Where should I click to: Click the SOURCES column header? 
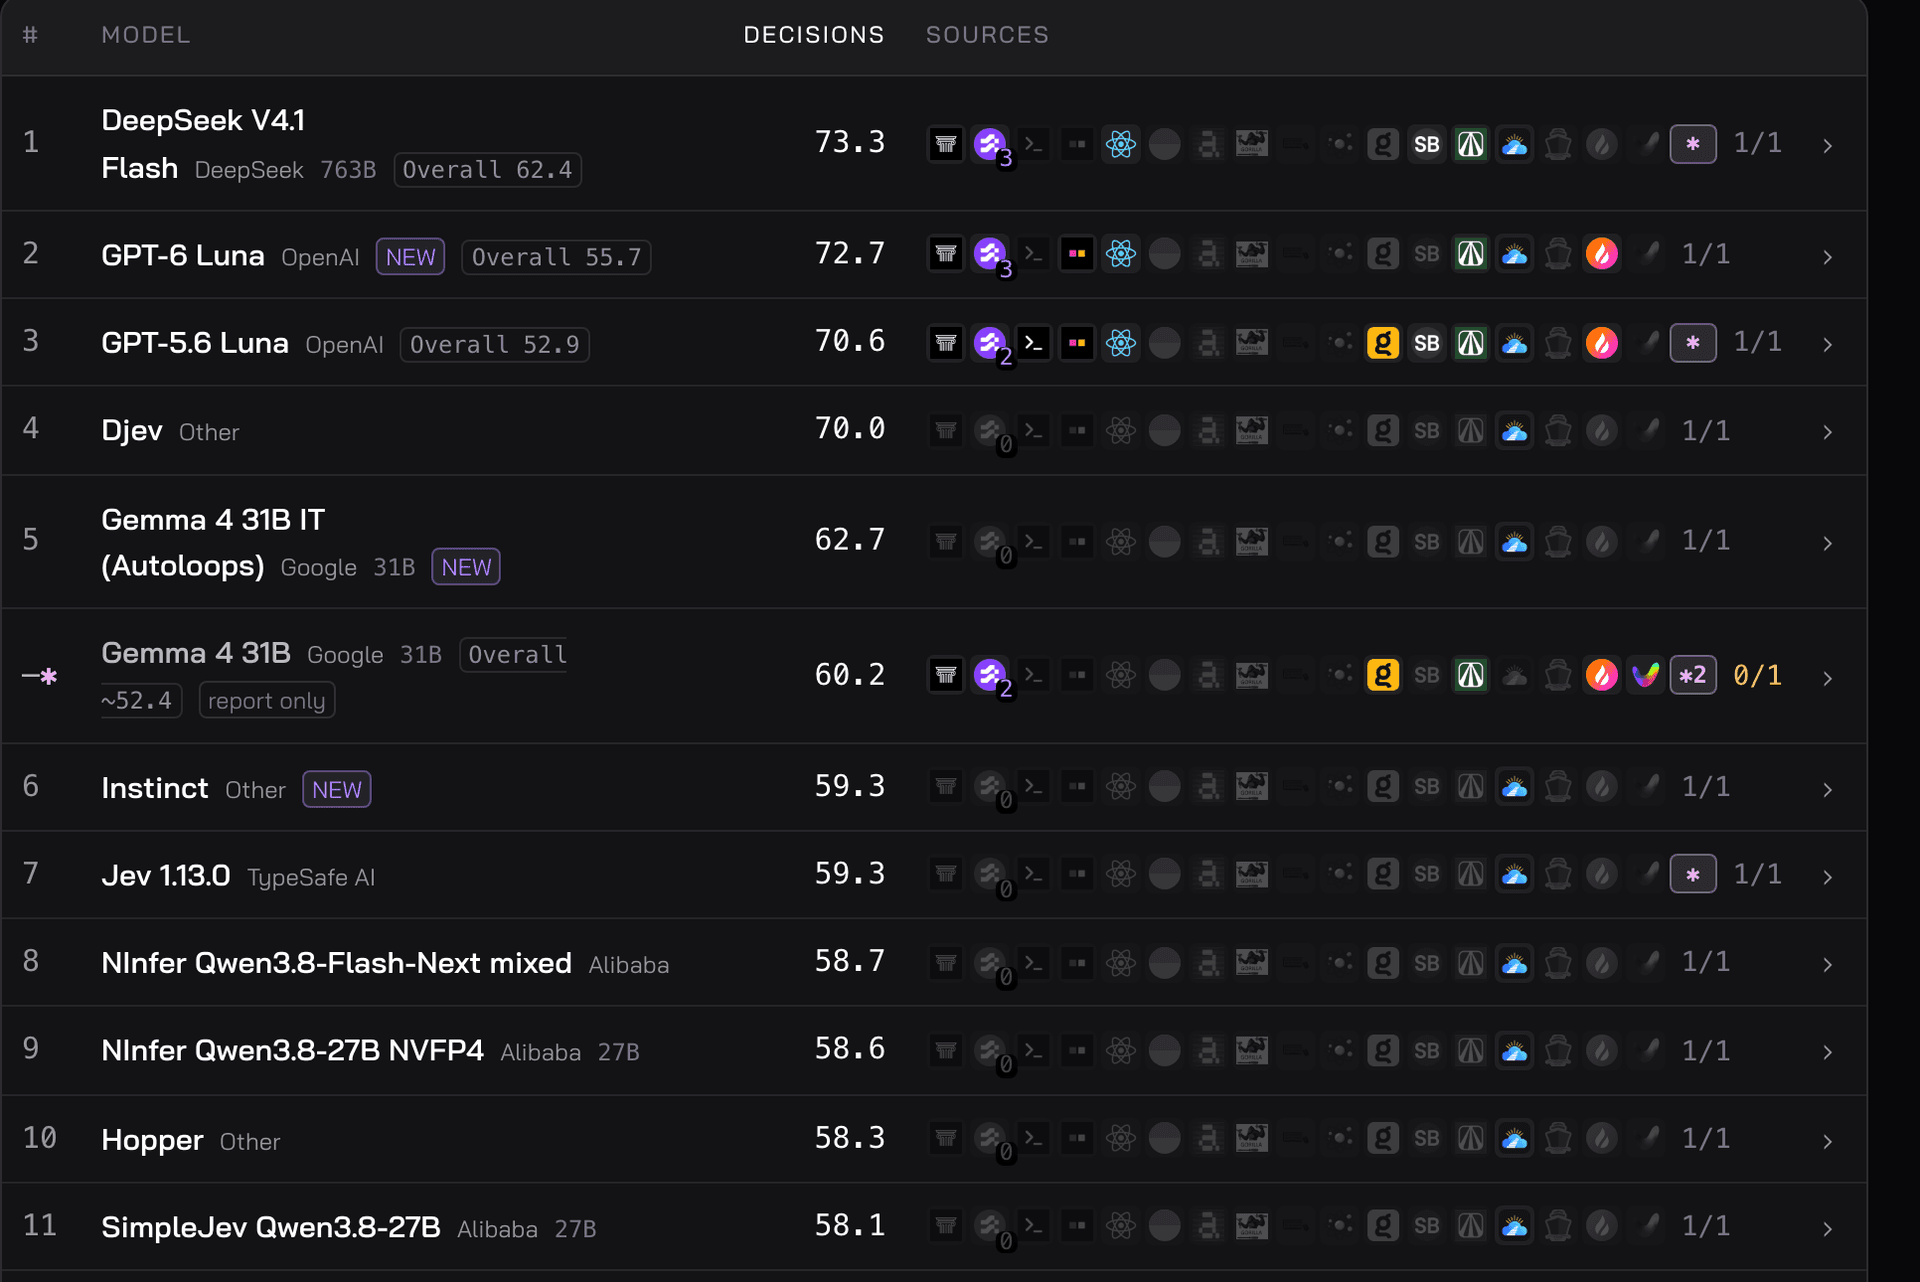pyautogui.click(x=987, y=35)
